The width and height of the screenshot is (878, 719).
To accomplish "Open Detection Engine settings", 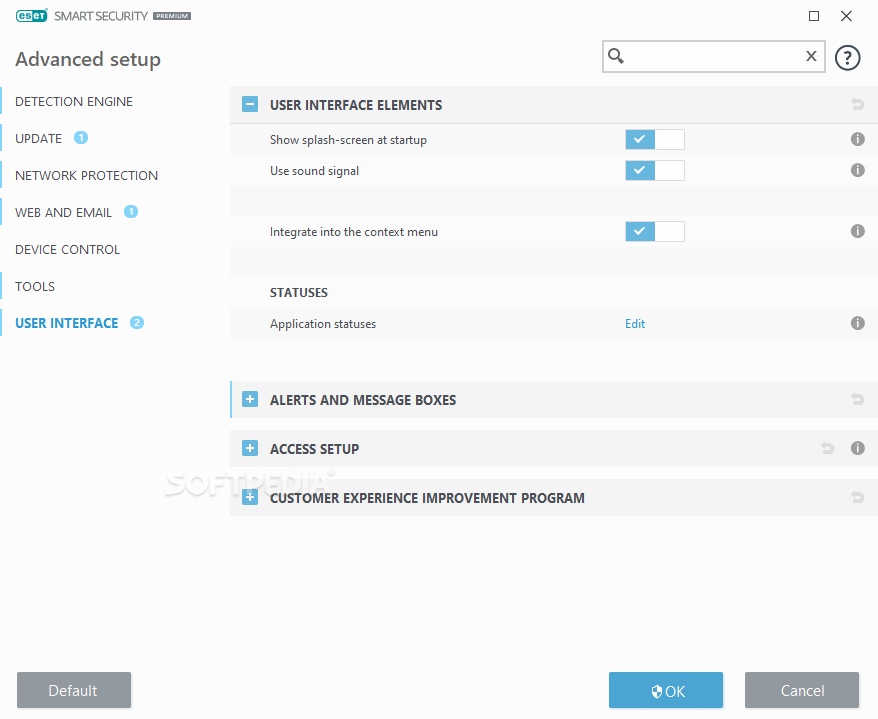I will pyautogui.click(x=74, y=101).
